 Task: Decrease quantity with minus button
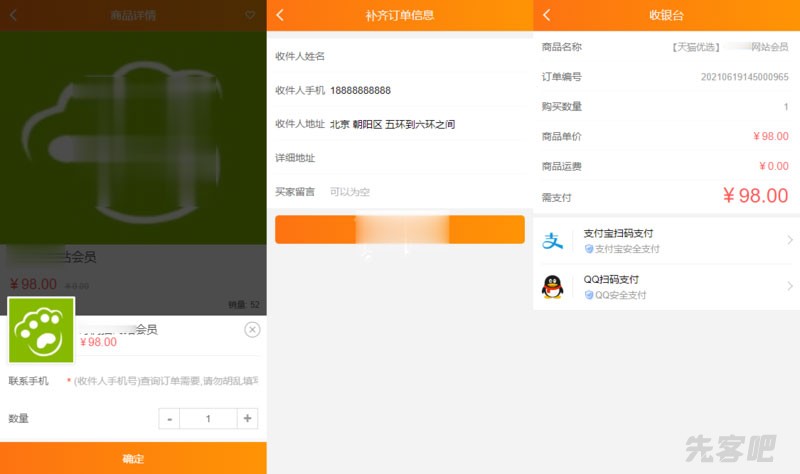(x=170, y=418)
